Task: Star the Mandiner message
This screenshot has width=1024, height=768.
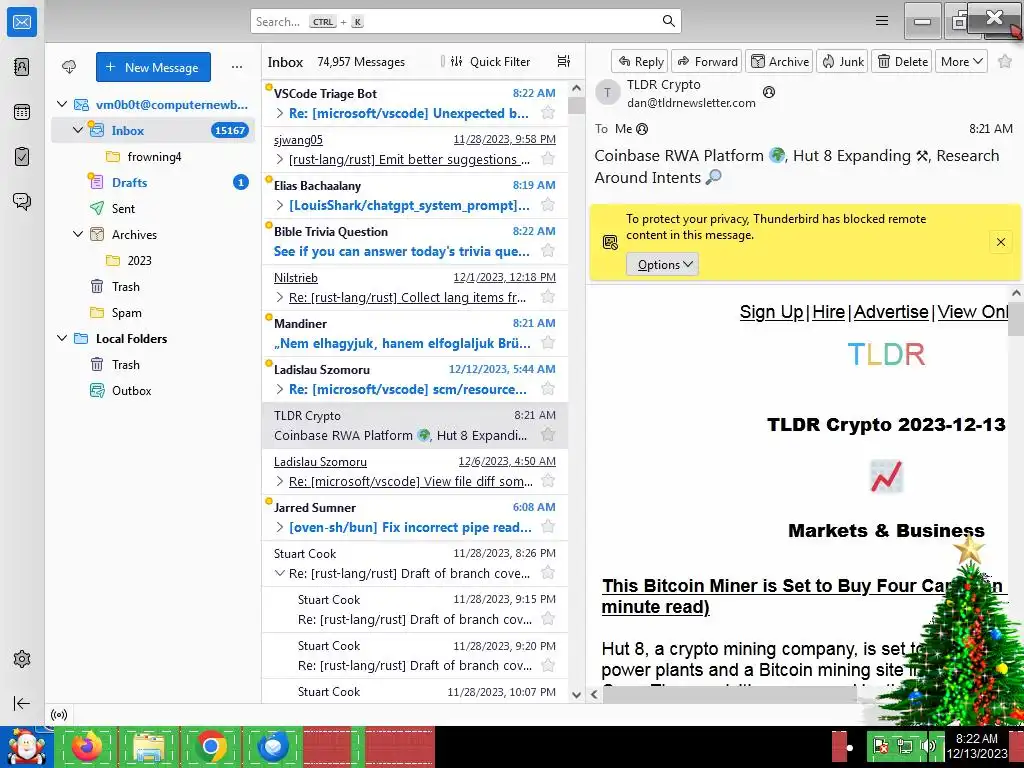Action: click(548, 343)
